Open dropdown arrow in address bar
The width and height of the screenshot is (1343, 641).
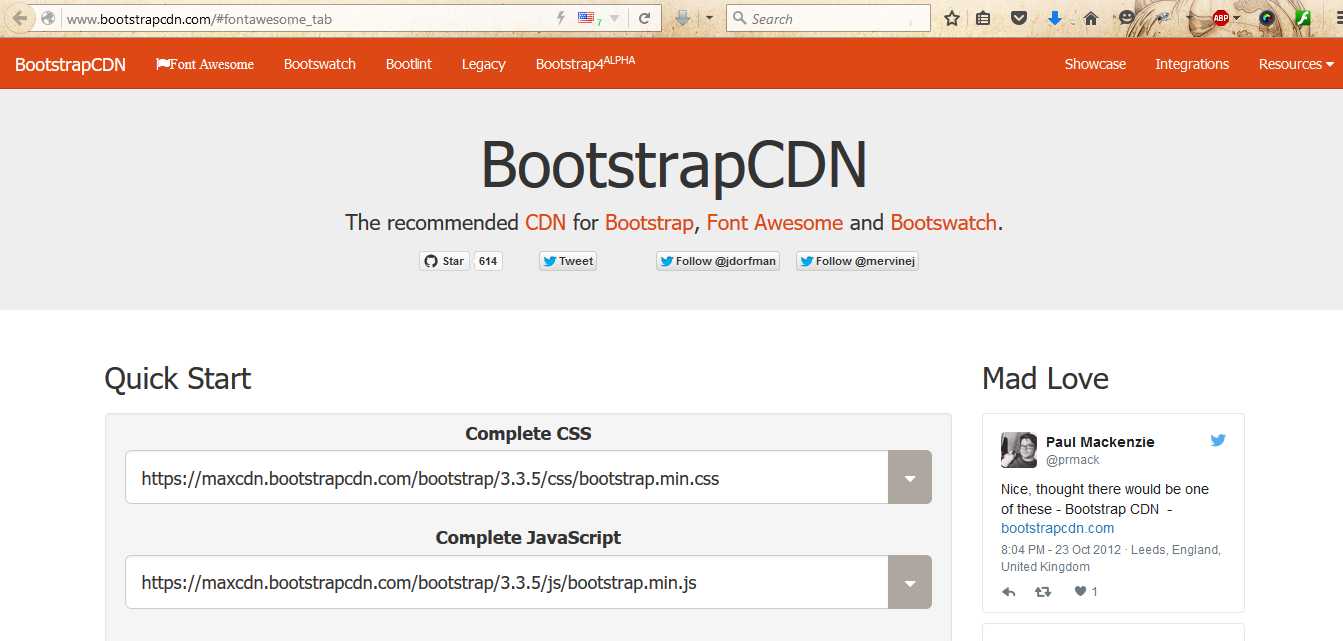[x=614, y=18]
